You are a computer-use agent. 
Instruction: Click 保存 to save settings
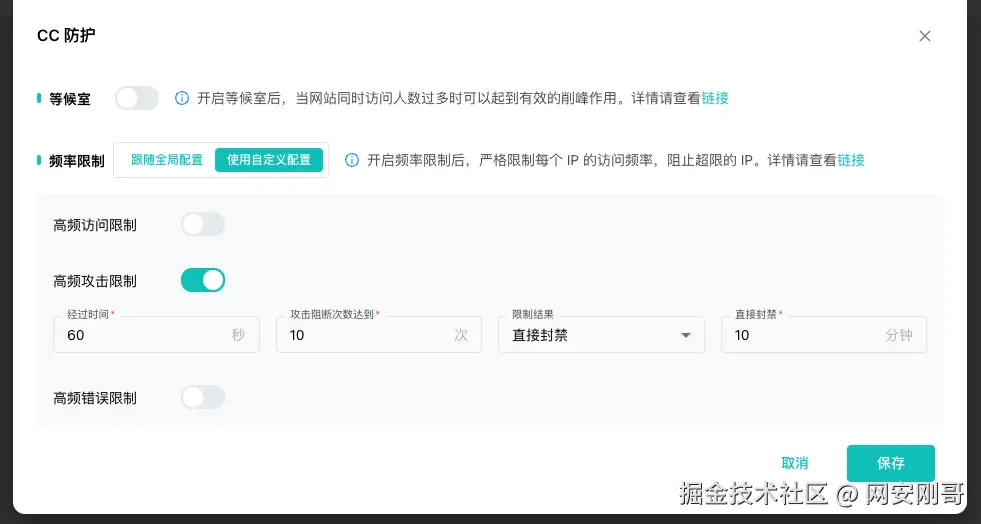[x=891, y=463]
